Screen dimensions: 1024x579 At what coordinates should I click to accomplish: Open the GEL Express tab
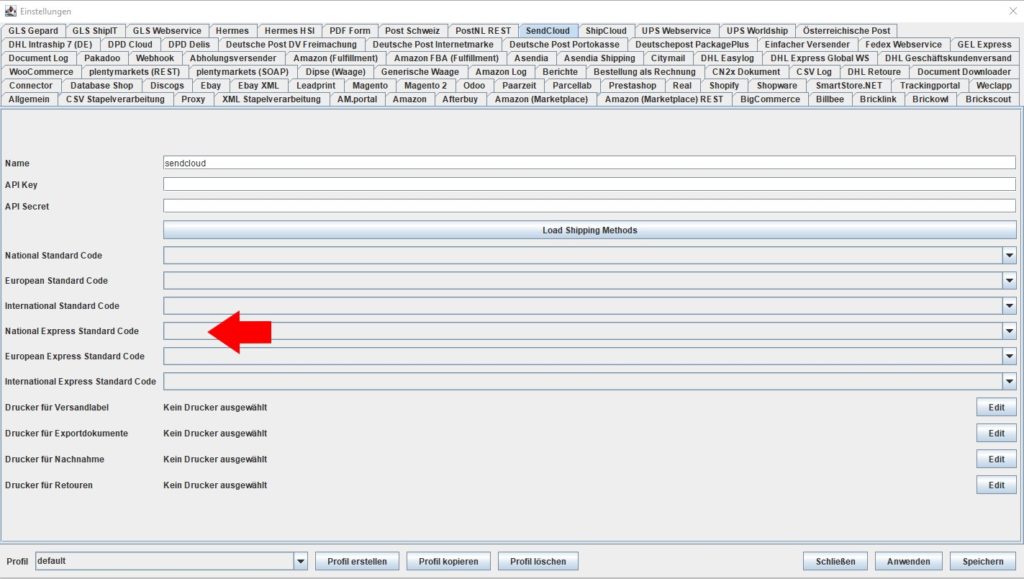(x=984, y=44)
